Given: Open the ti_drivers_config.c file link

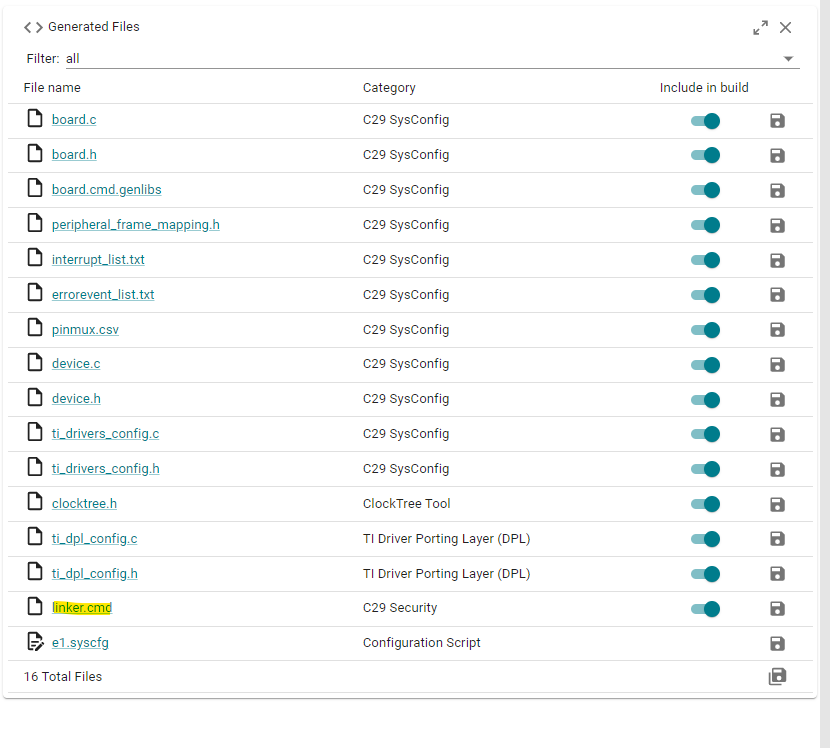Looking at the screenshot, I should point(105,434).
